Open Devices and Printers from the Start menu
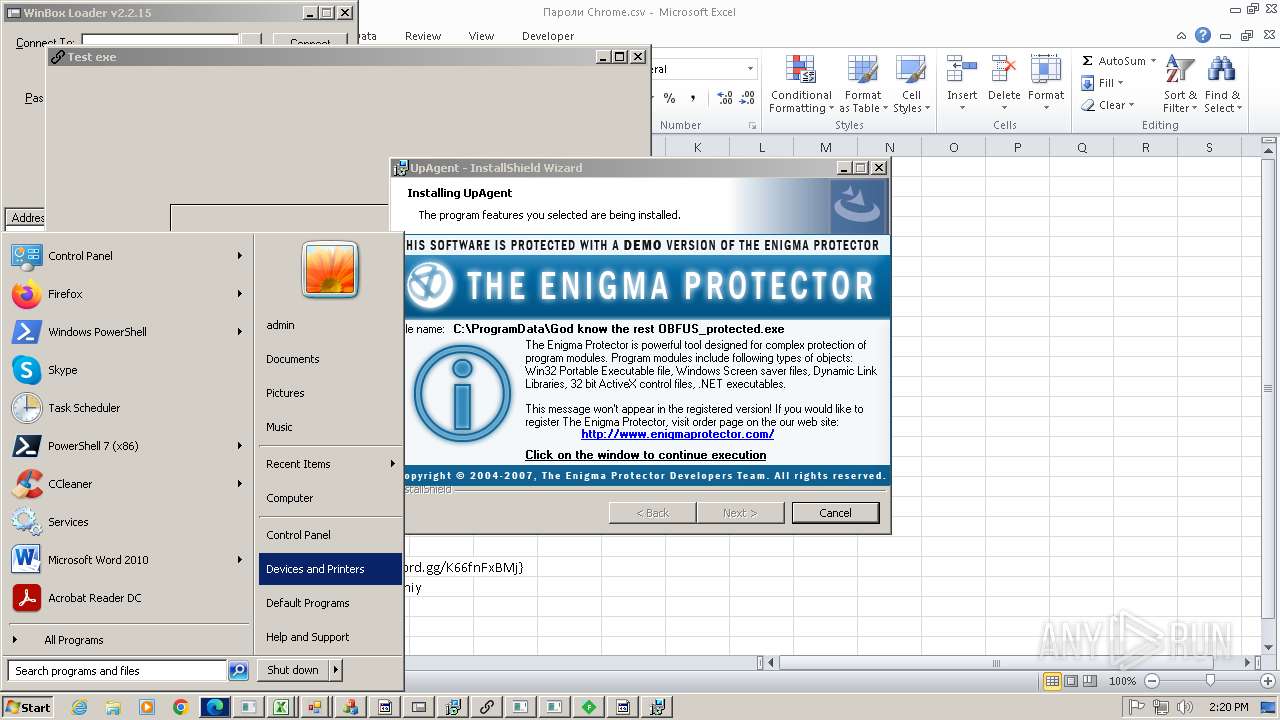 click(330, 569)
